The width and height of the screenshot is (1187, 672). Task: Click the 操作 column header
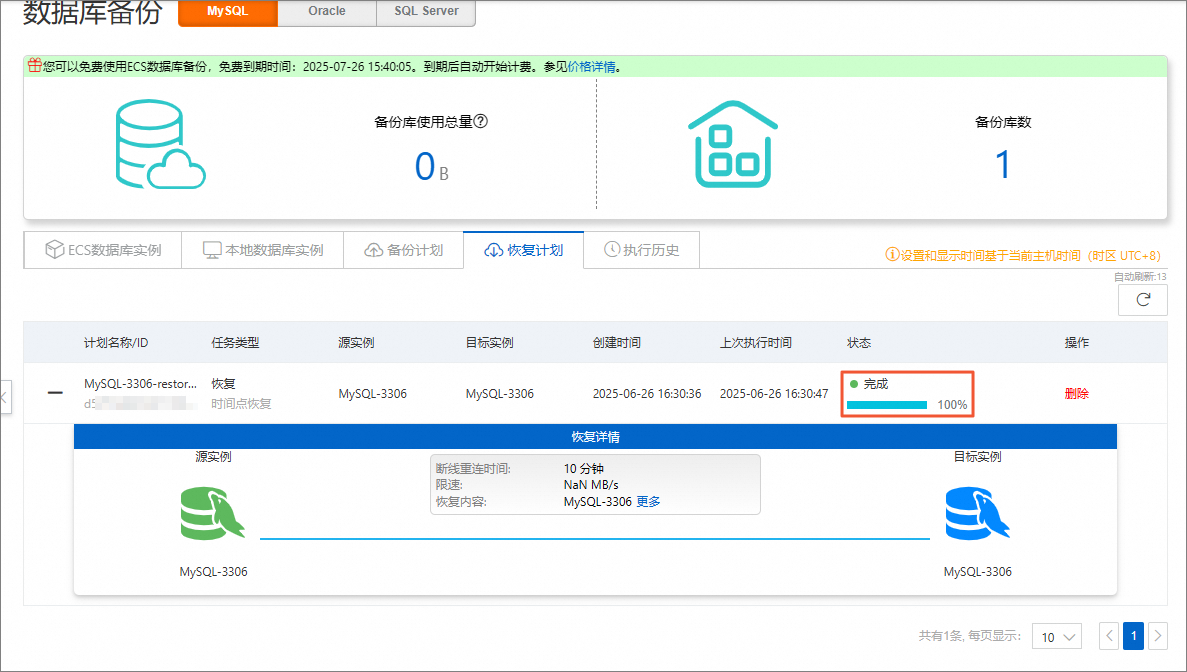1076,343
